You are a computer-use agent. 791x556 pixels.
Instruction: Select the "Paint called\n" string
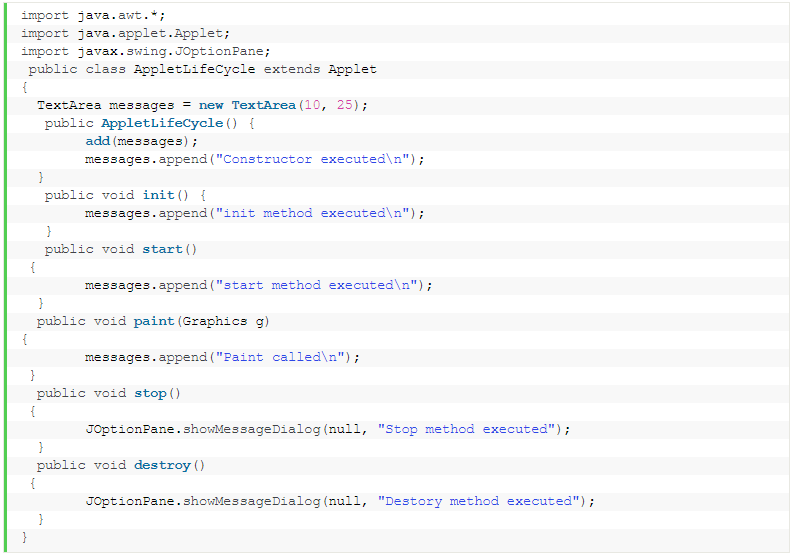coord(280,358)
